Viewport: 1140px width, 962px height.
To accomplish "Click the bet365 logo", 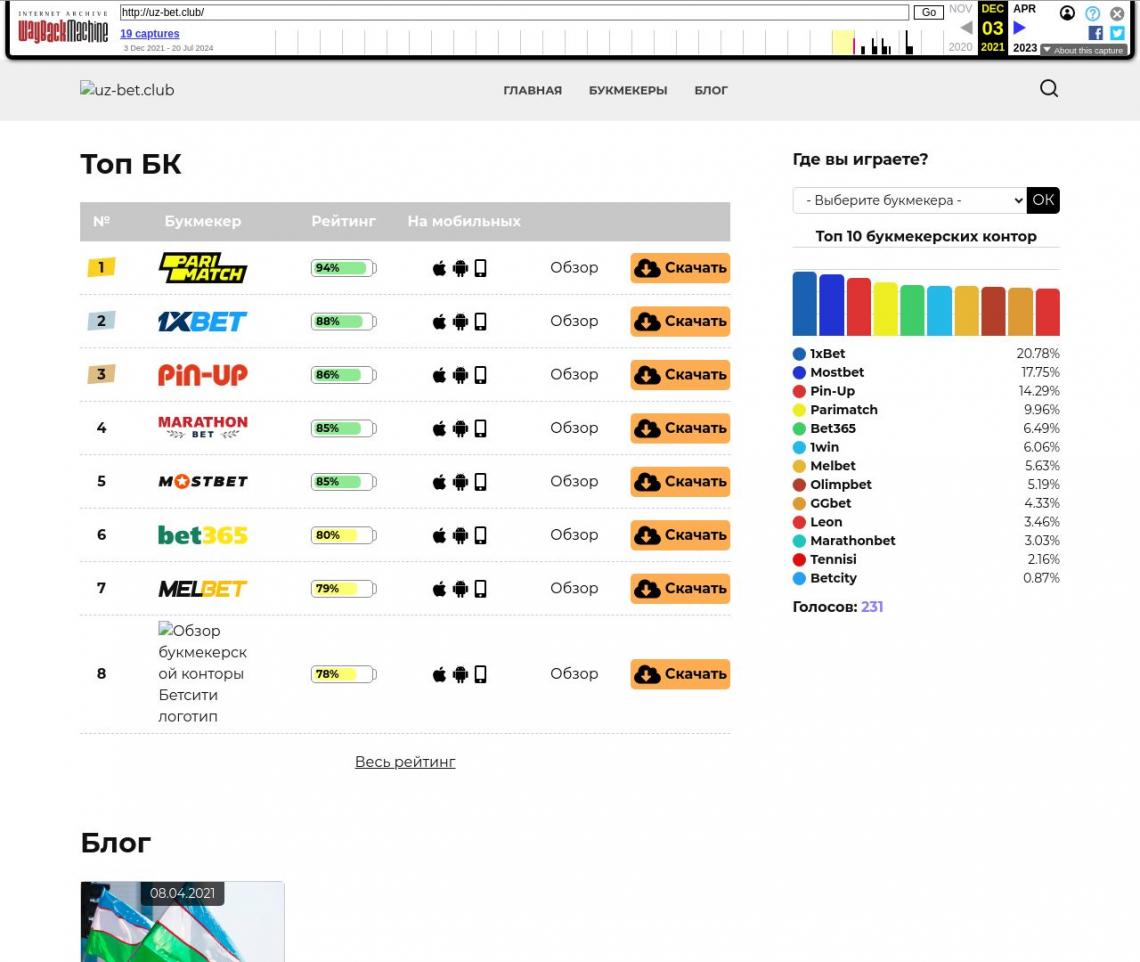I will pos(203,535).
